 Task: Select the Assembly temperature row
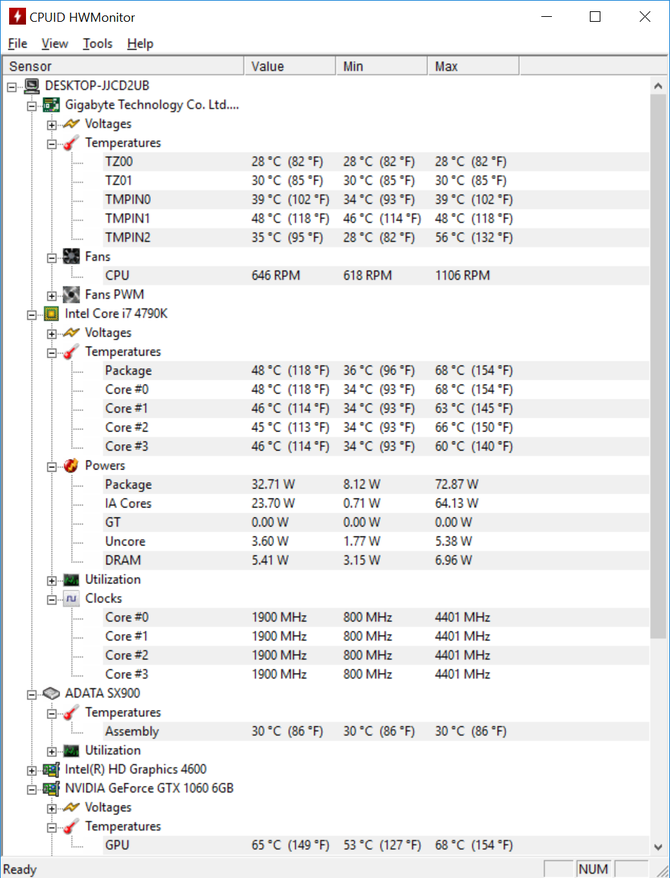376,731
